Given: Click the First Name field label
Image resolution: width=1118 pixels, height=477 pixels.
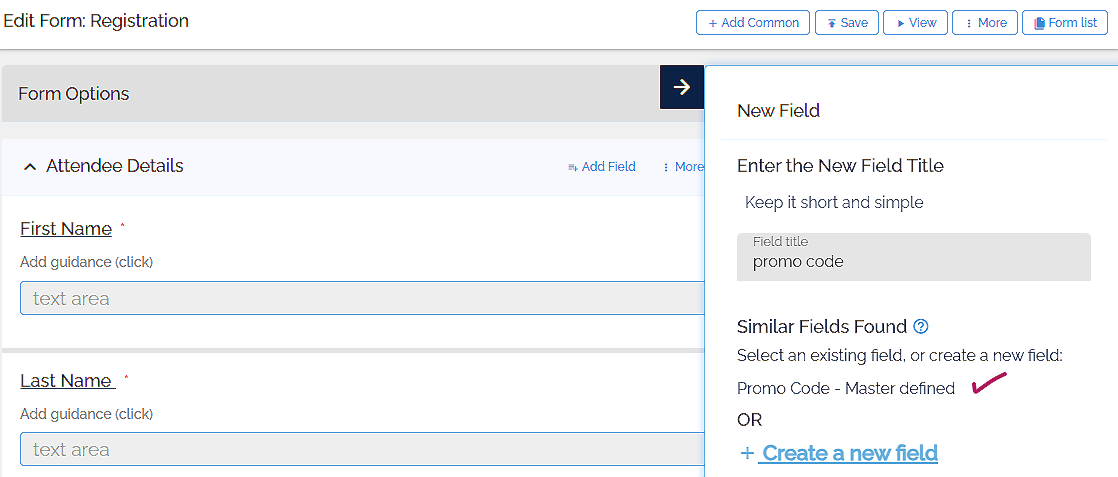Looking at the screenshot, I should coord(66,229).
